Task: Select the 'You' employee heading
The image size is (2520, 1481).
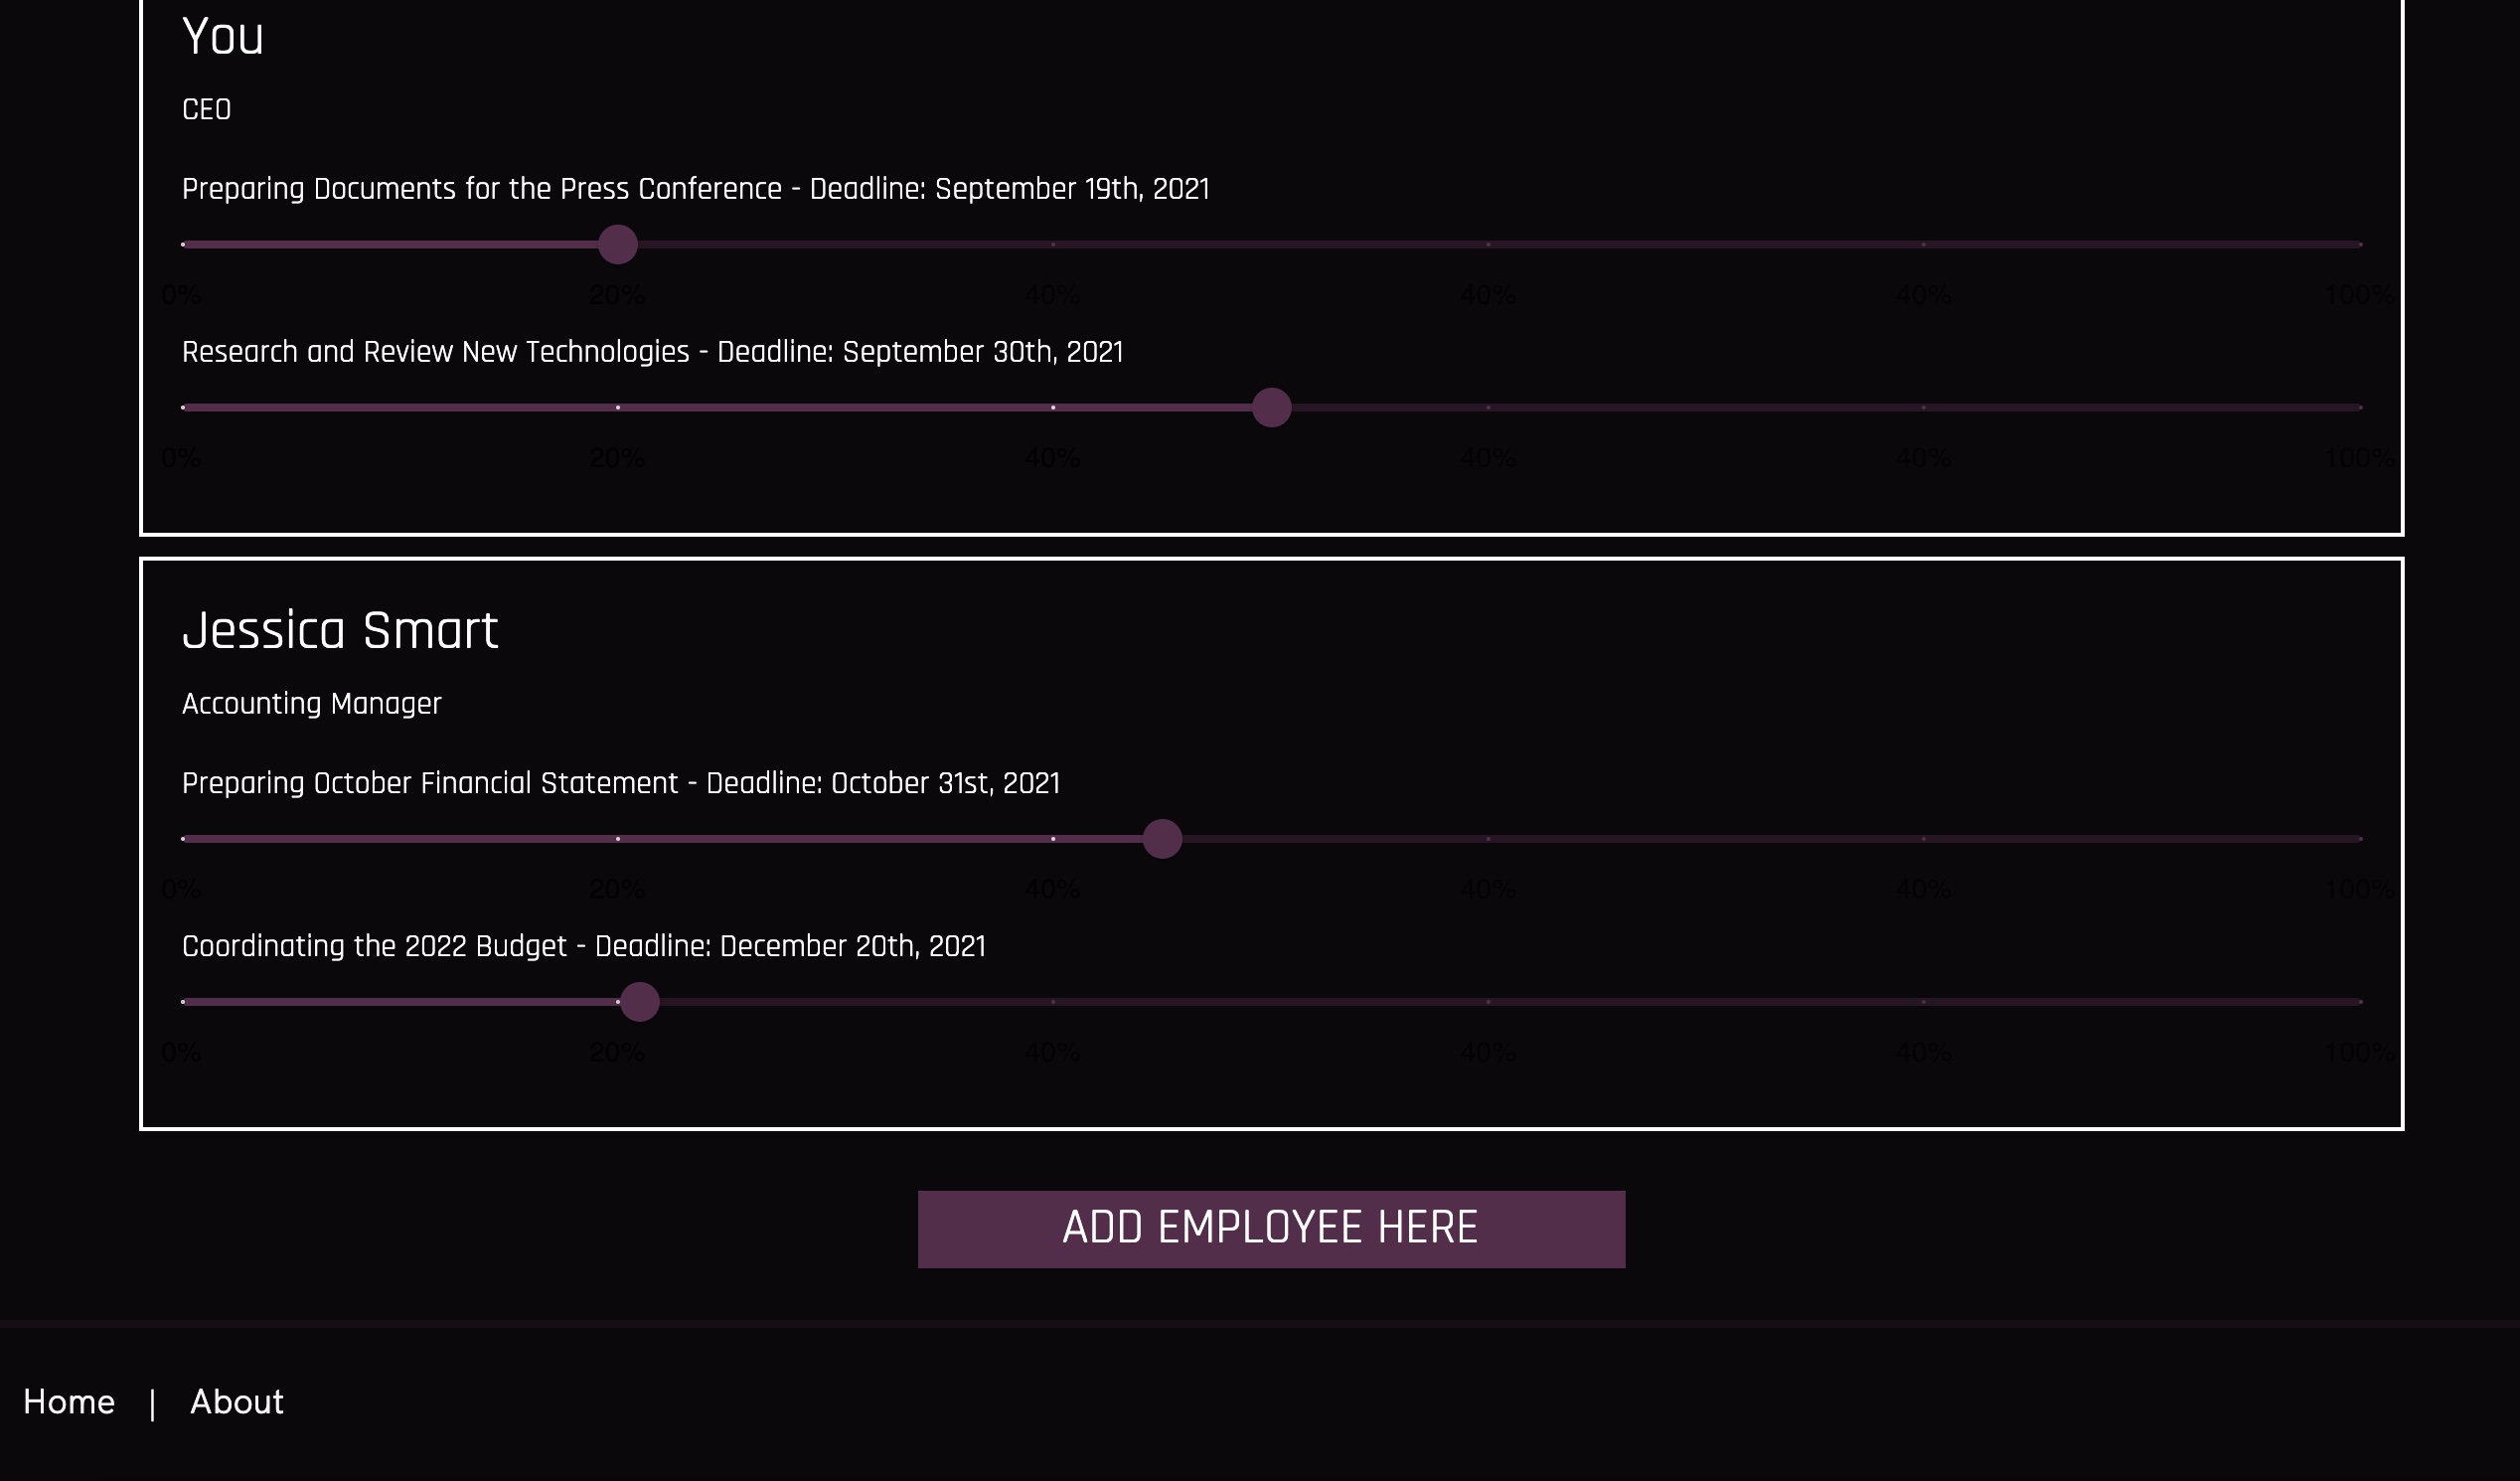Action: click(222, 37)
